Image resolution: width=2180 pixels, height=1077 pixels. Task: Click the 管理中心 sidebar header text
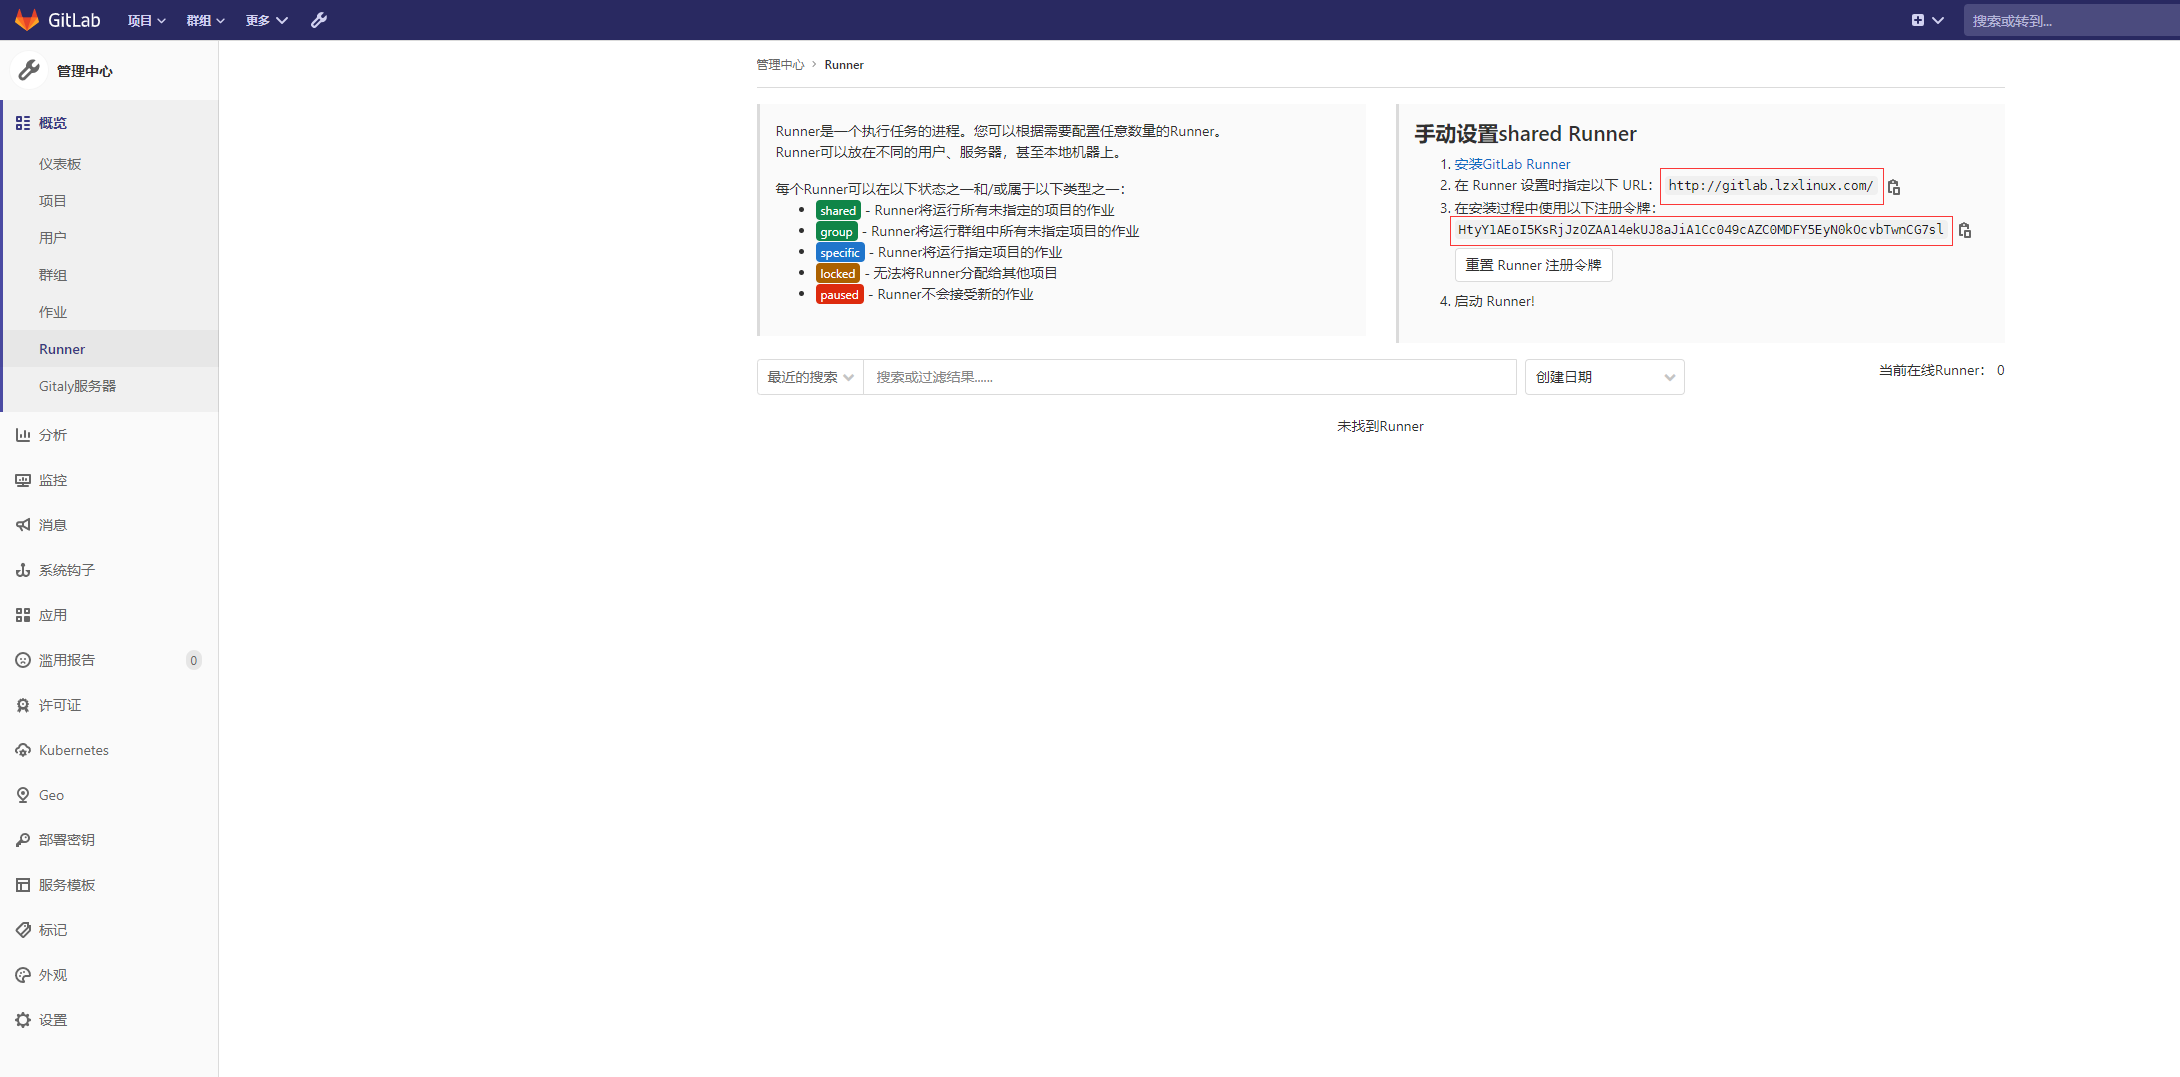[x=85, y=71]
